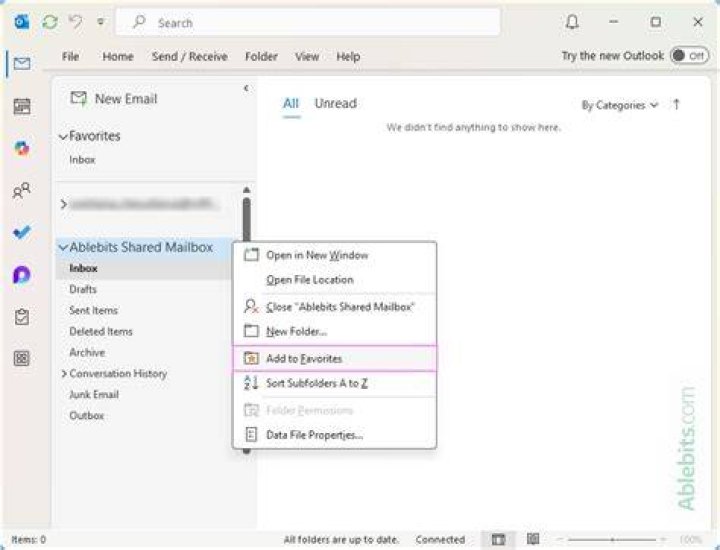Click the Send/Receive All Folders sync icon
The image size is (720, 550).
tap(50, 22)
